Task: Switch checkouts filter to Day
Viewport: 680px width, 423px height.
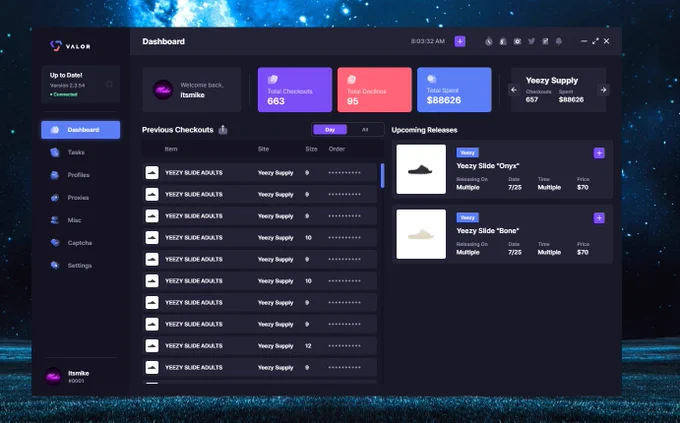Action: [x=330, y=130]
